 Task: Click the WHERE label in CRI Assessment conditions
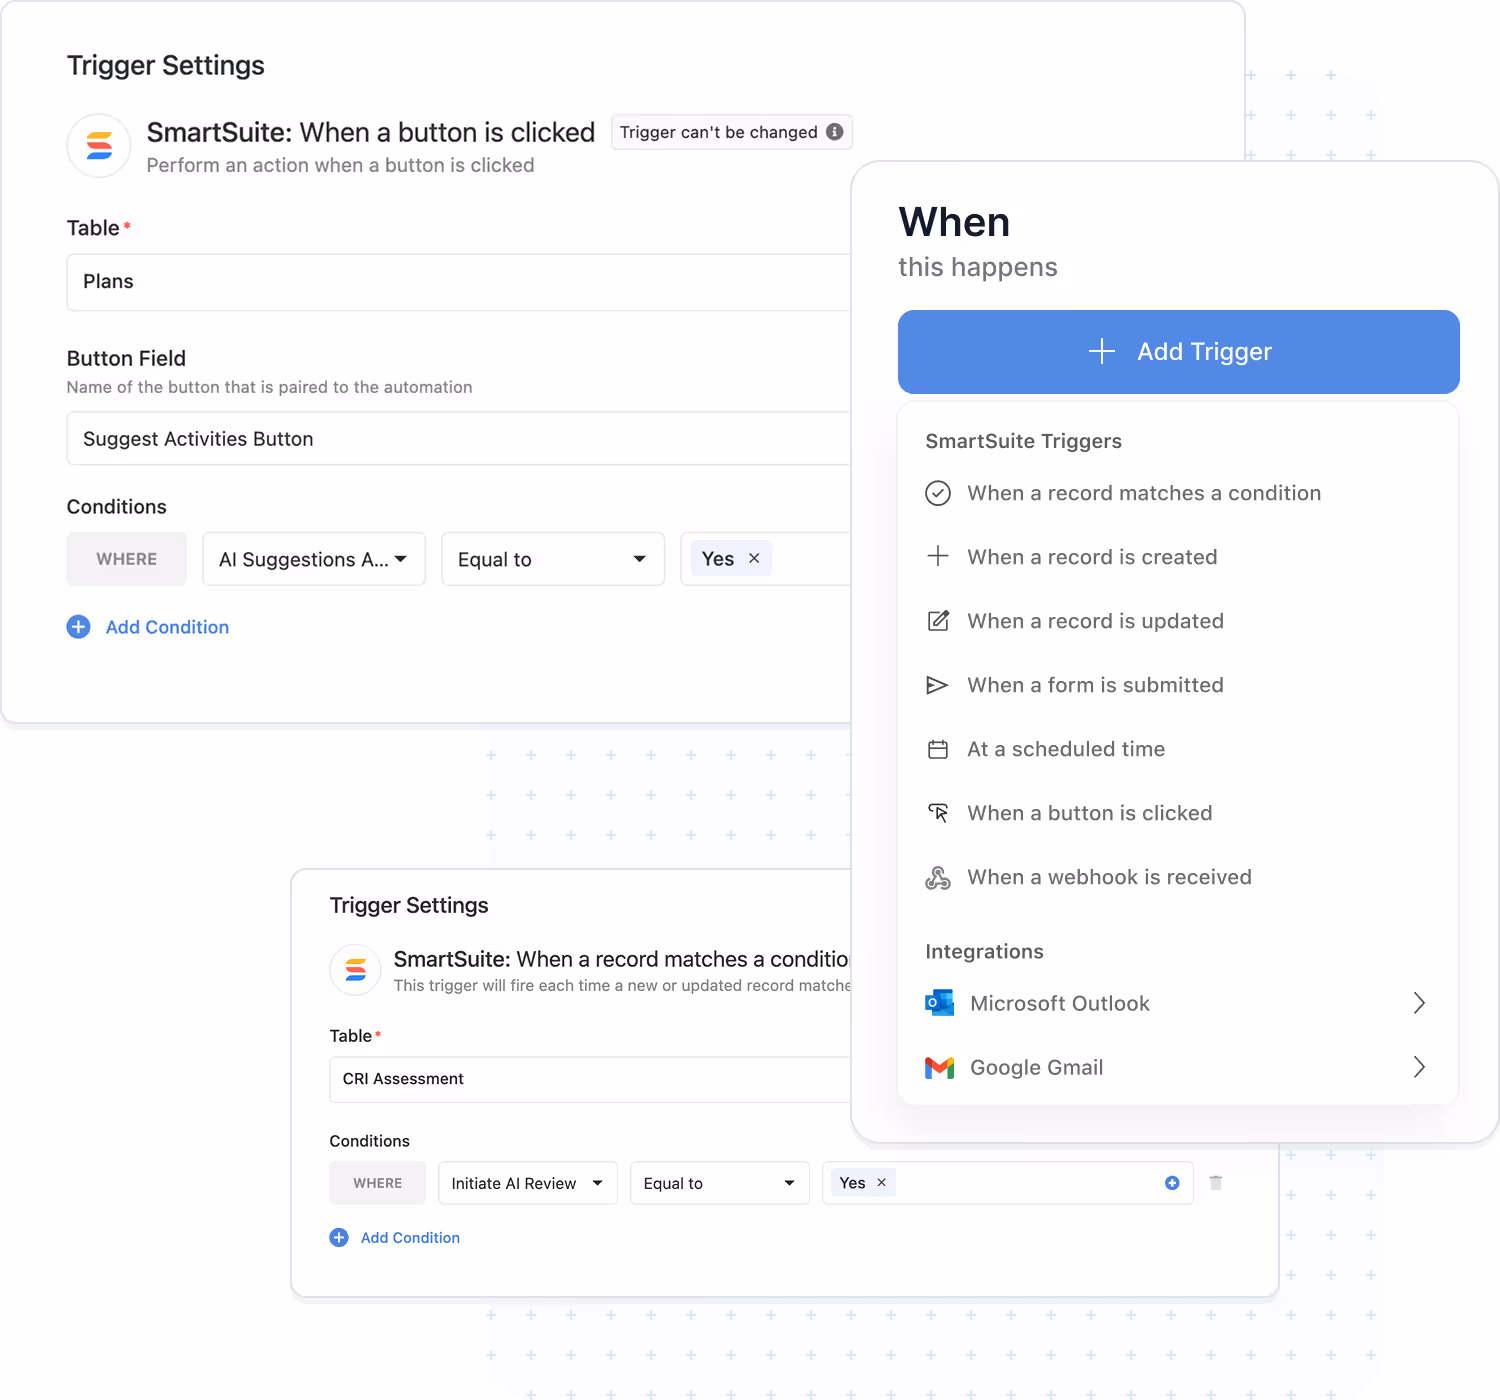378,1183
